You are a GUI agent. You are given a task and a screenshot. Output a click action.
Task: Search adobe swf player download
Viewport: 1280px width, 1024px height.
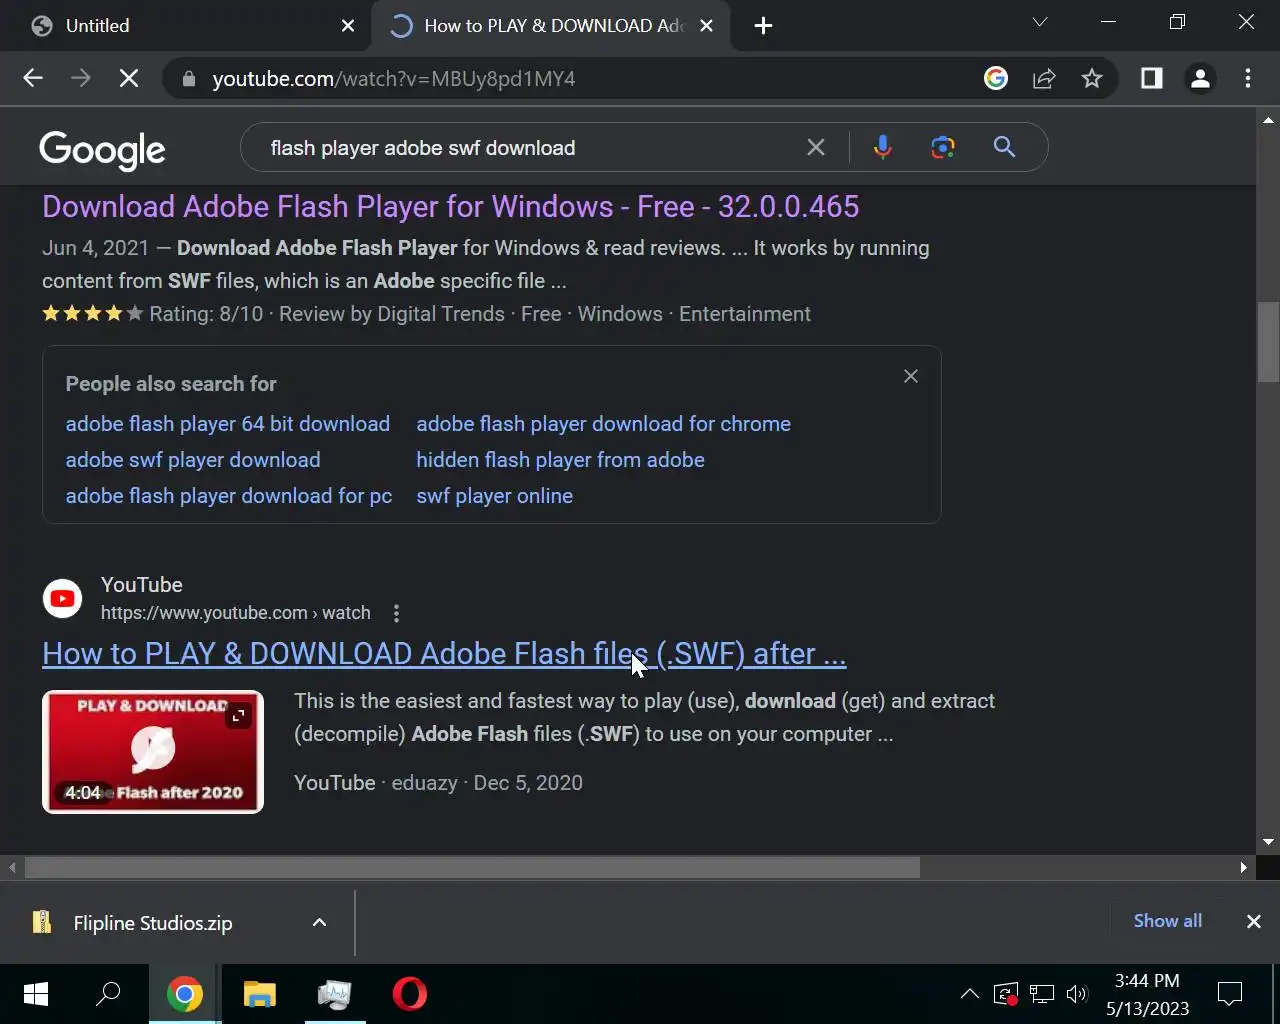pos(193,460)
